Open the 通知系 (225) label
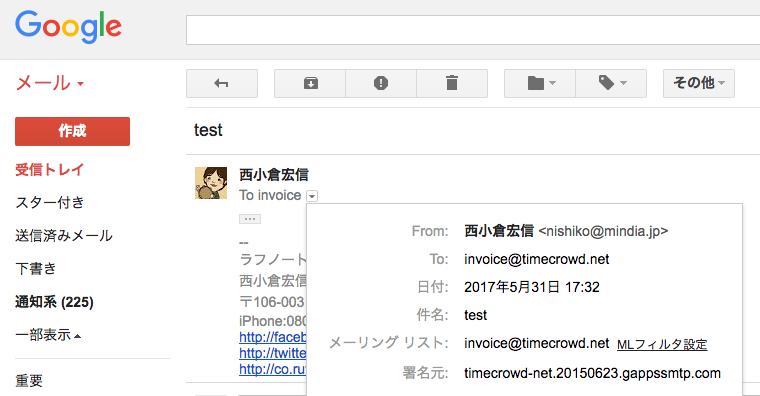Screen dimensions: 760x396 click(54, 302)
